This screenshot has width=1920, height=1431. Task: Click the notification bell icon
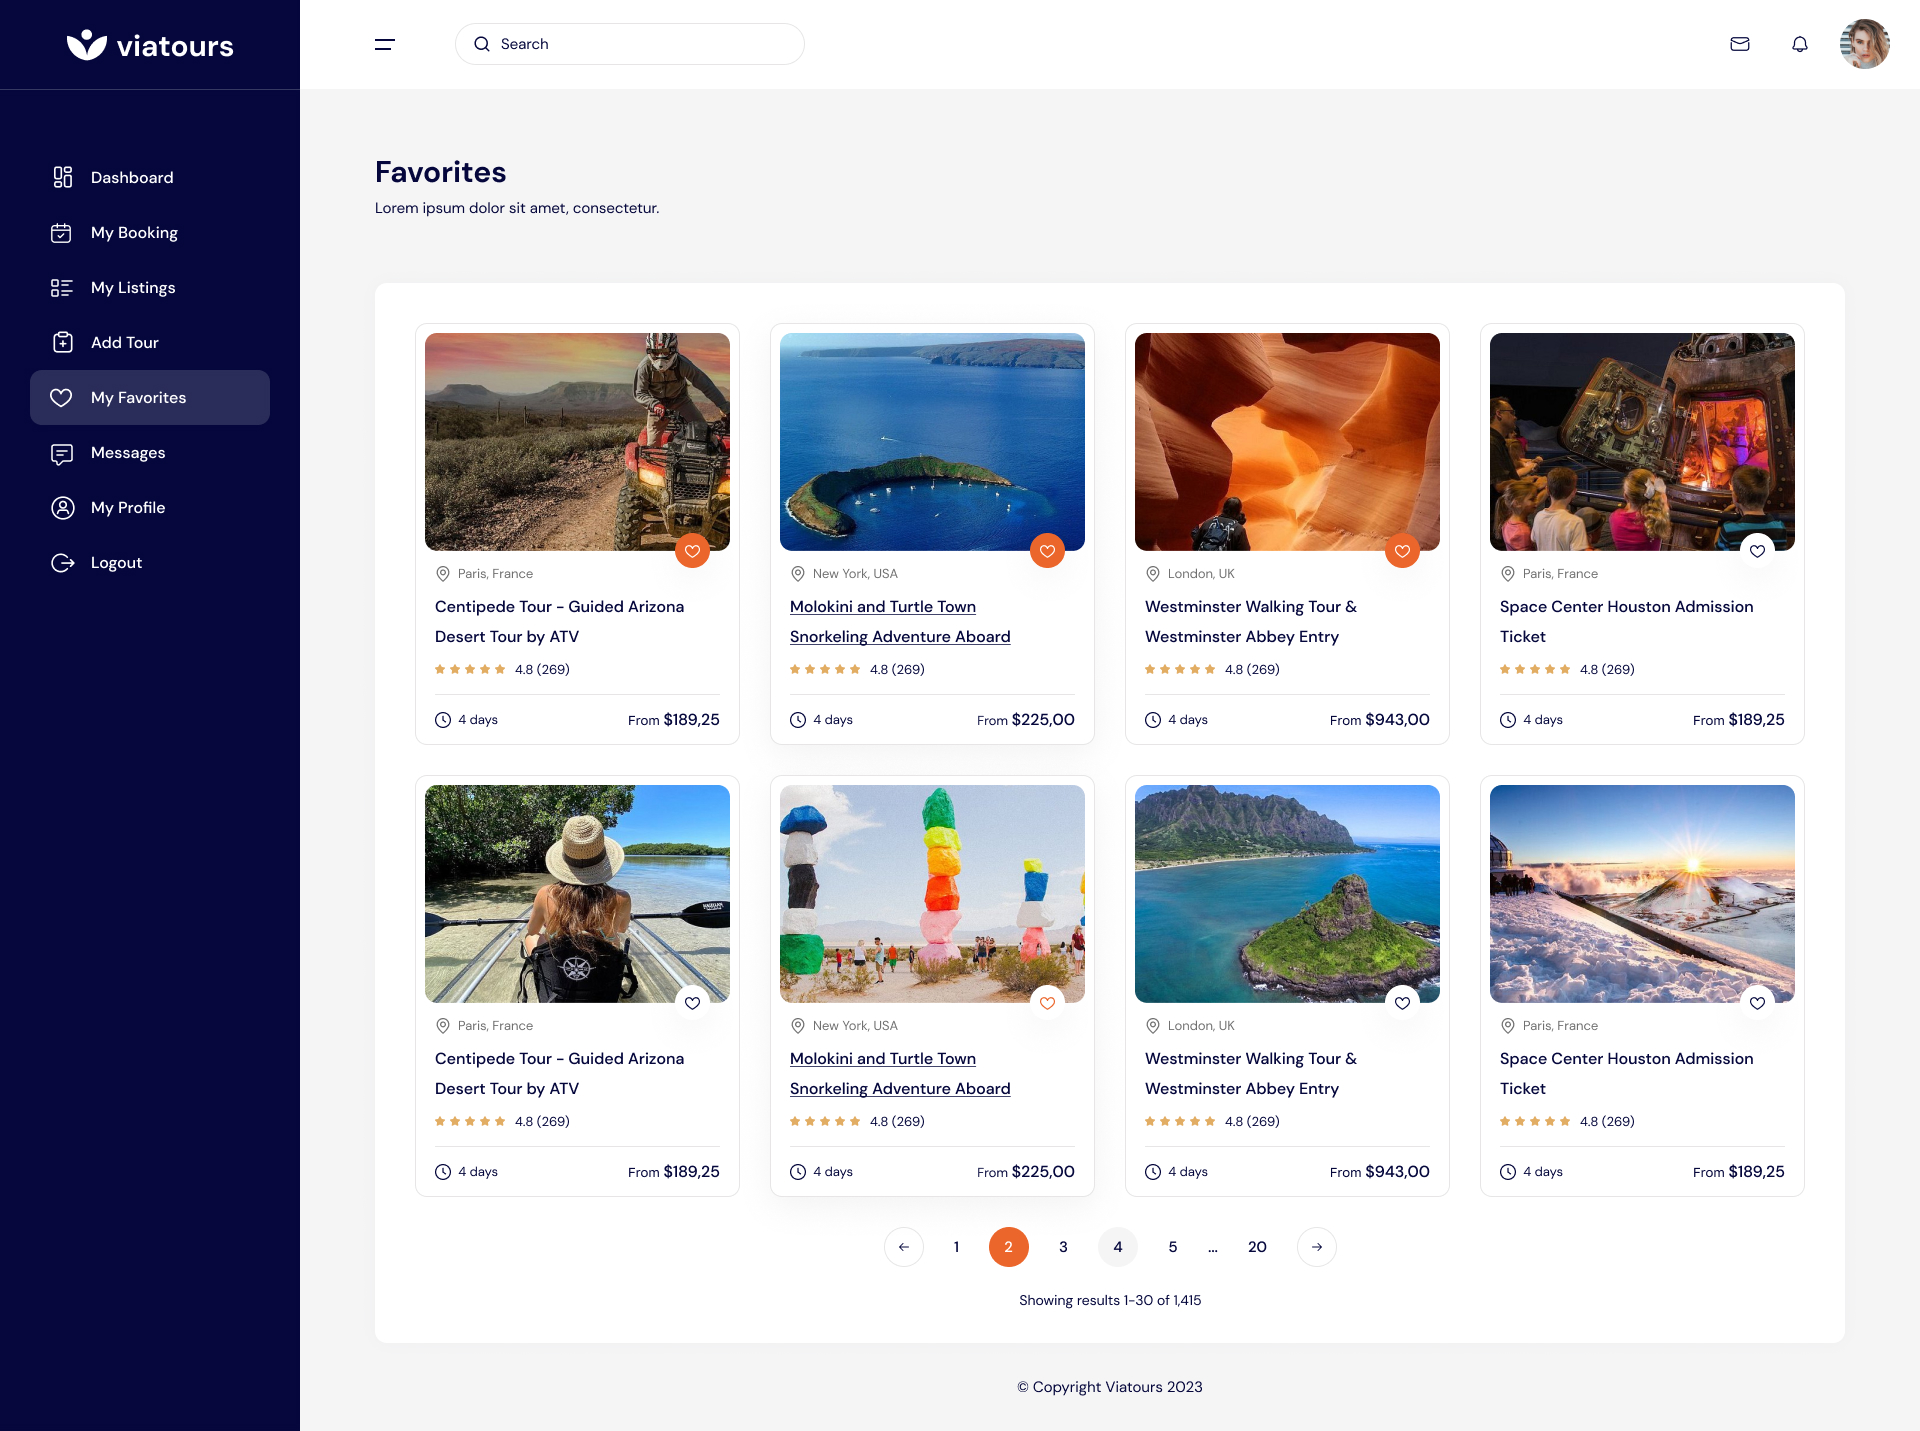click(1800, 44)
